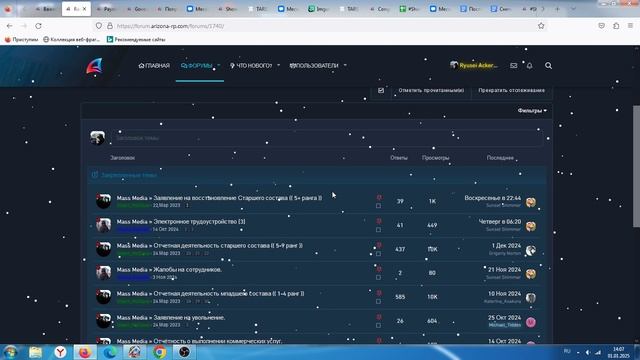Viewport: 640px width, 360px height.
Task: Toggle the select-all checkbox above the thread list
Action: click(x=381, y=90)
